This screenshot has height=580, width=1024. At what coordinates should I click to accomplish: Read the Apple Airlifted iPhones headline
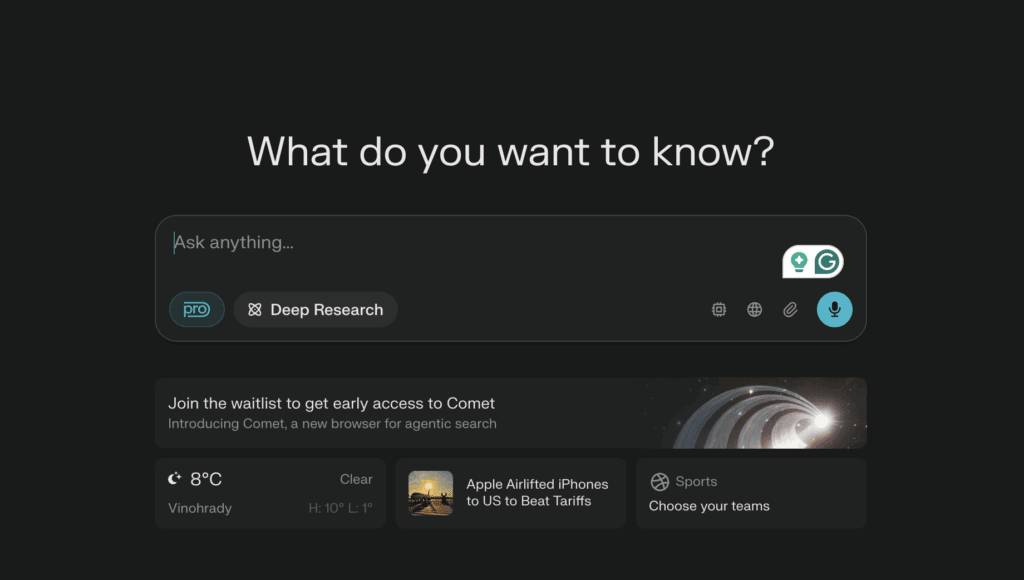coord(537,492)
